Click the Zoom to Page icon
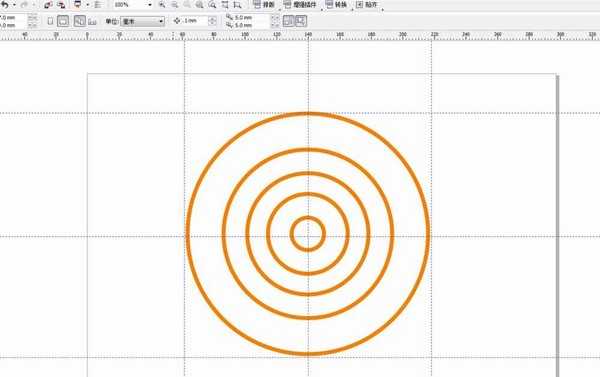Image resolution: width=600 pixels, height=377 pixels. click(225, 5)
